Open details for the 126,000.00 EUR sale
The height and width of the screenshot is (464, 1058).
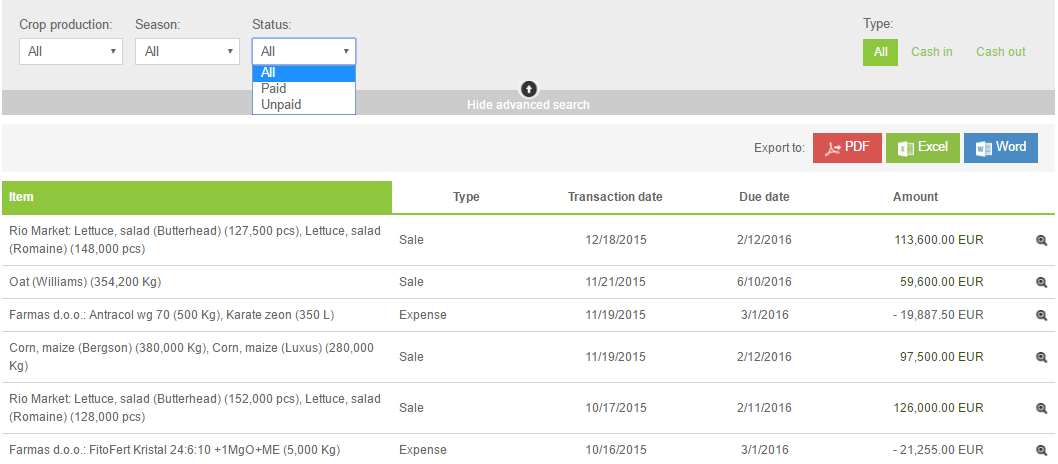coord(1041,408)
